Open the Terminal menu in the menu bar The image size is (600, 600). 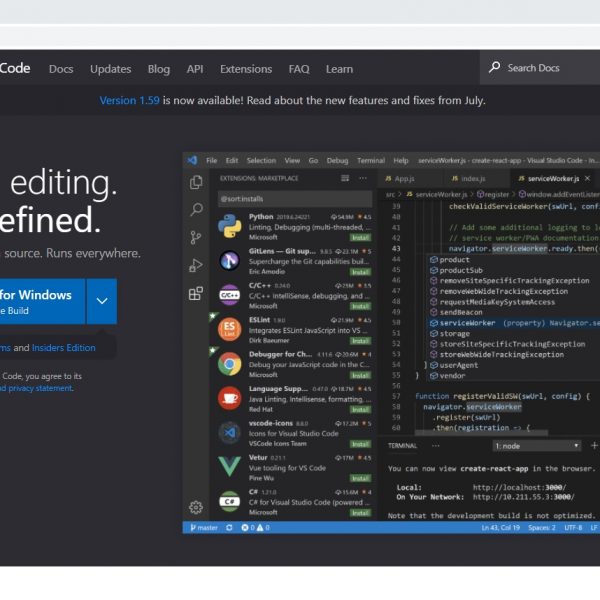370,160
